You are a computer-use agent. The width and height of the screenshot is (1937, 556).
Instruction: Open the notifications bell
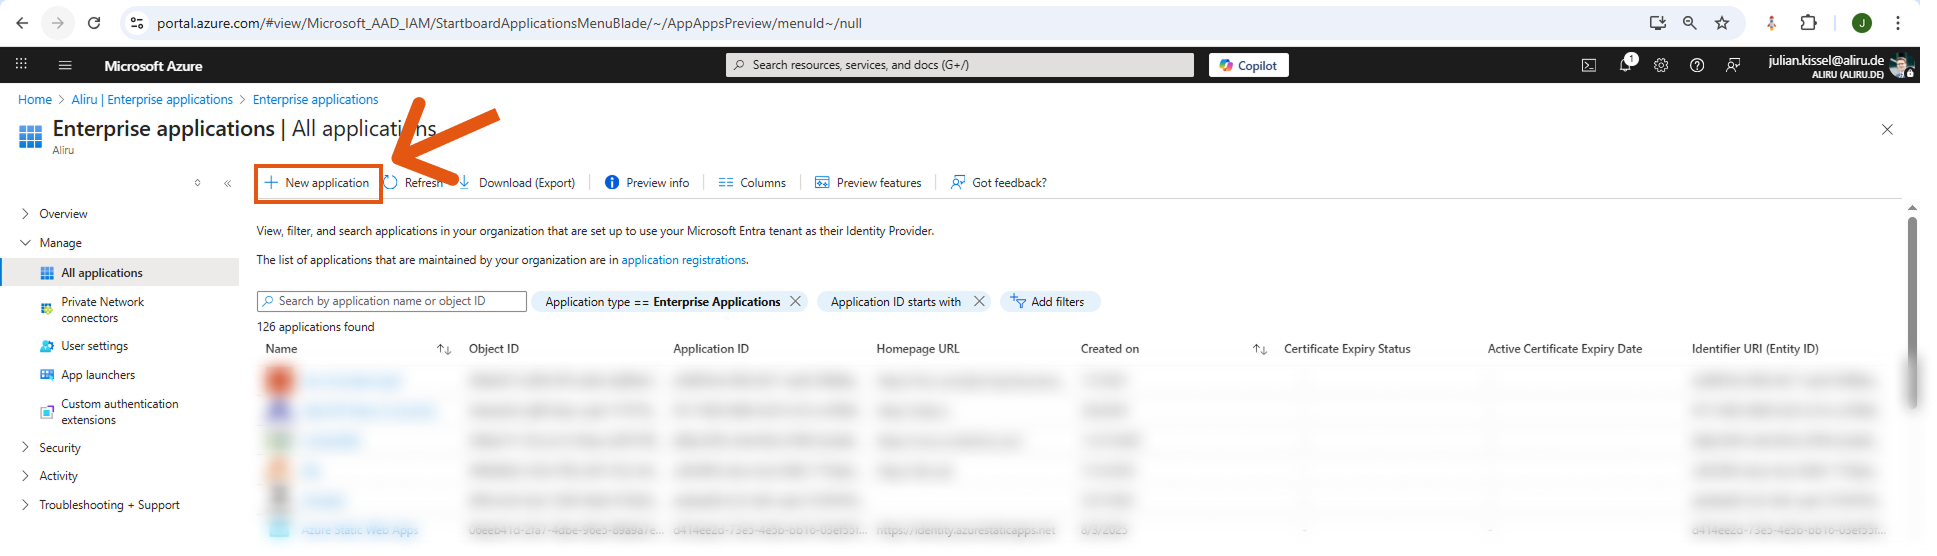[x=1625, y=66]
